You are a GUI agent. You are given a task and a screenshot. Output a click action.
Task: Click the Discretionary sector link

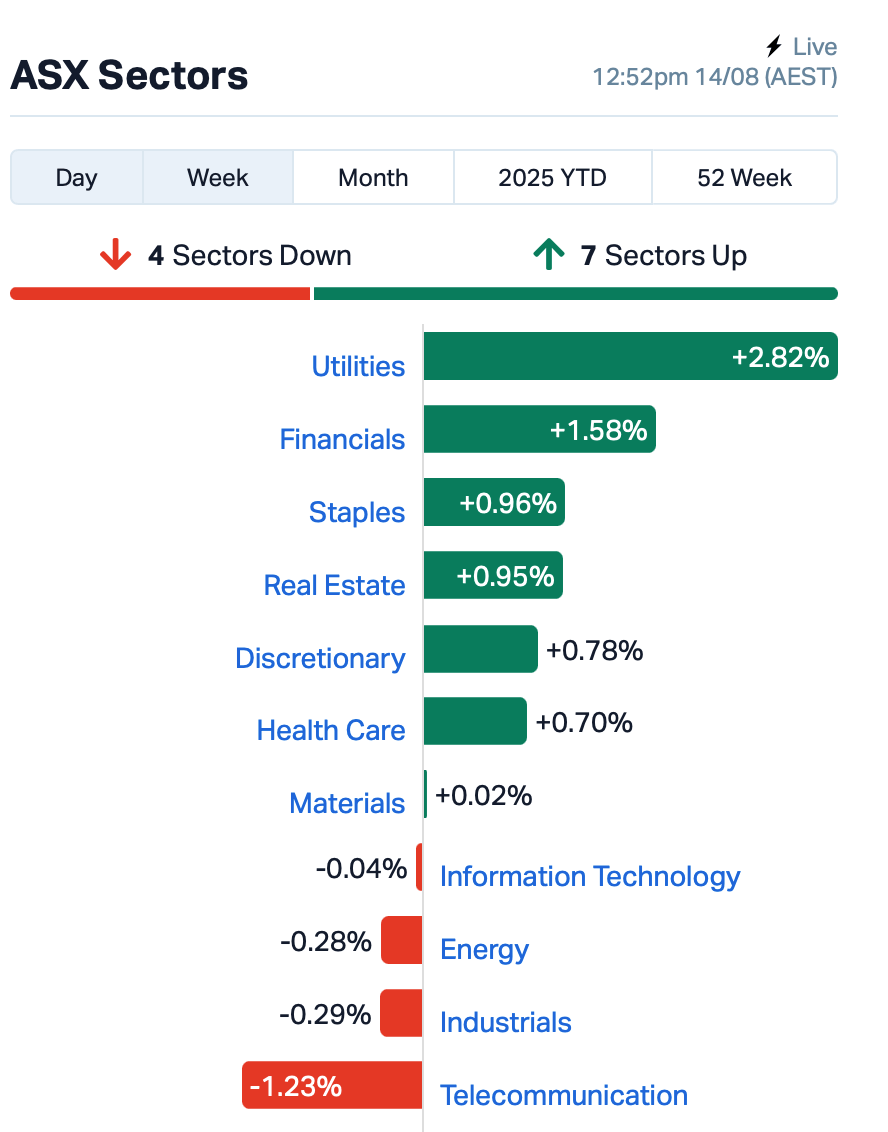pos(320,658)
